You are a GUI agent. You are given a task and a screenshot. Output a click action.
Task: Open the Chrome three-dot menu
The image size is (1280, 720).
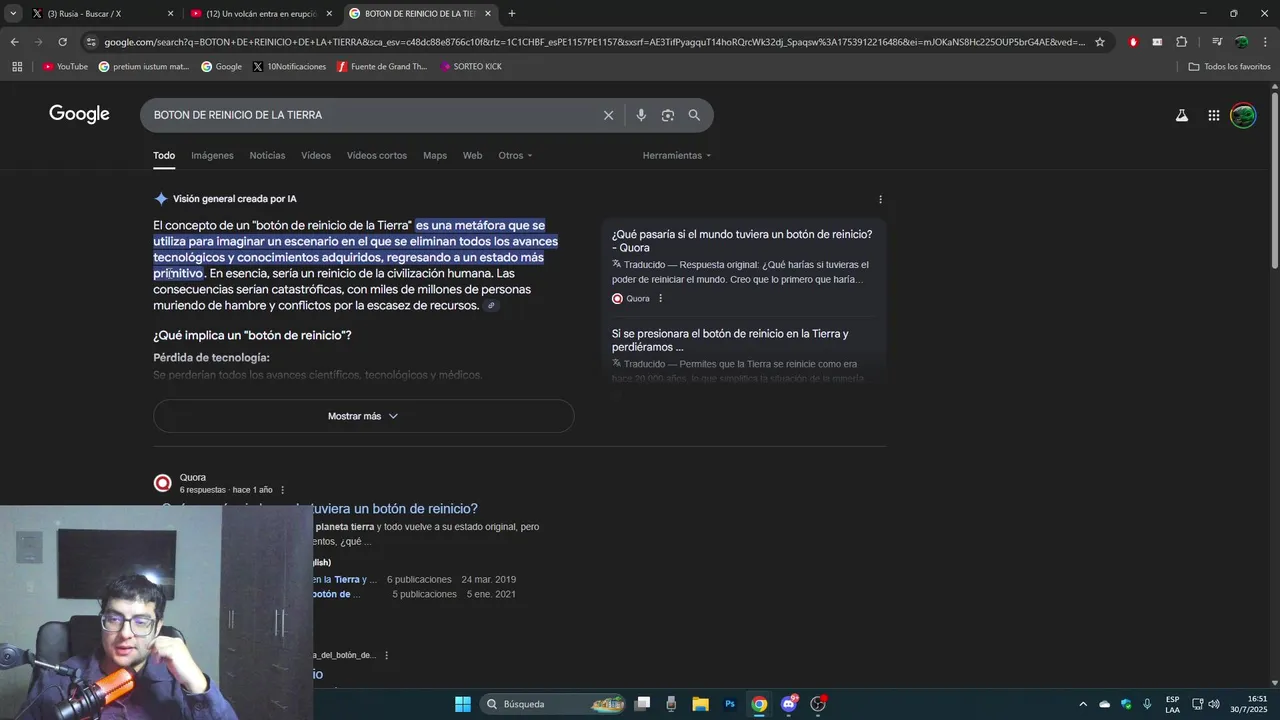coord(1265,42)
